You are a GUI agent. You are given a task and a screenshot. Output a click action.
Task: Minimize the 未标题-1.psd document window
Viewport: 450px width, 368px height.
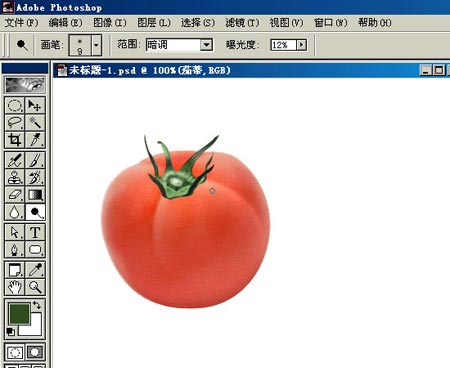(x=425, y=70)
